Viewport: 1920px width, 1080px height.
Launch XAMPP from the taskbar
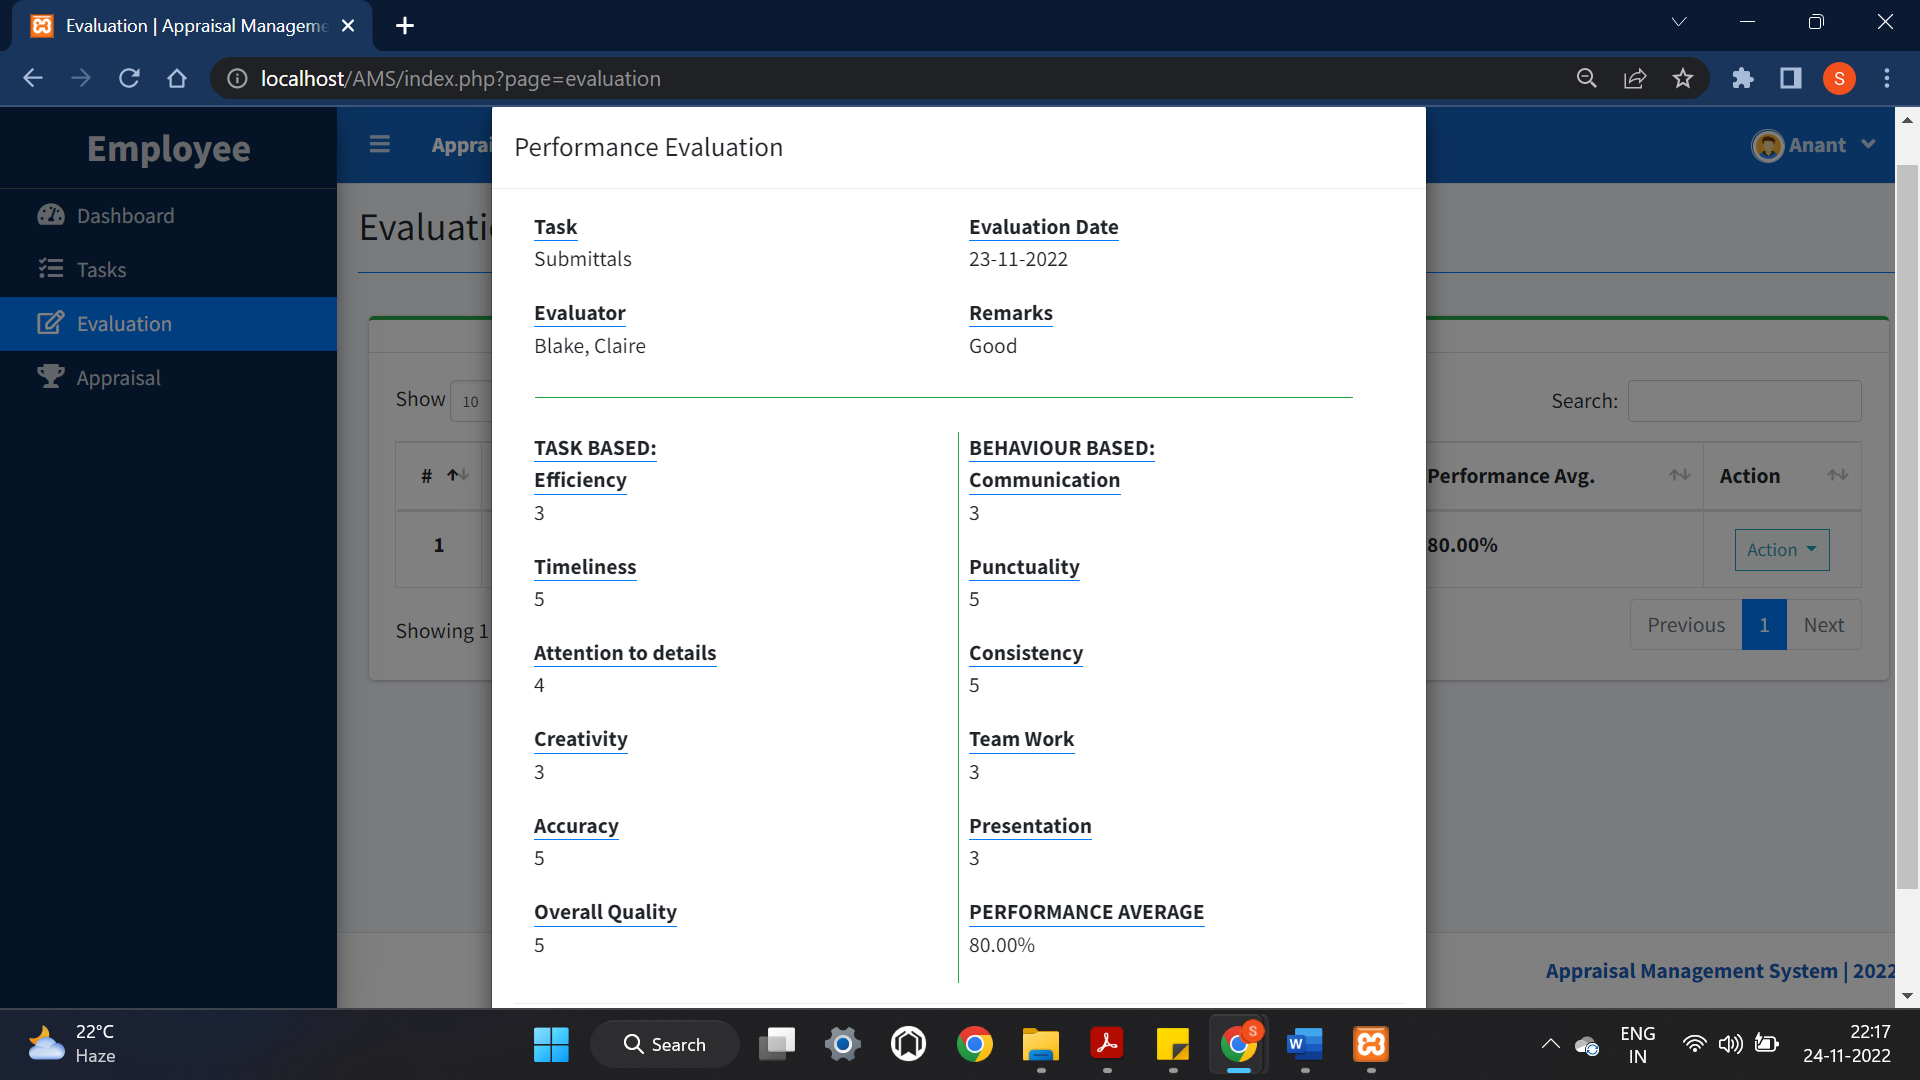coord(1370,1043)
